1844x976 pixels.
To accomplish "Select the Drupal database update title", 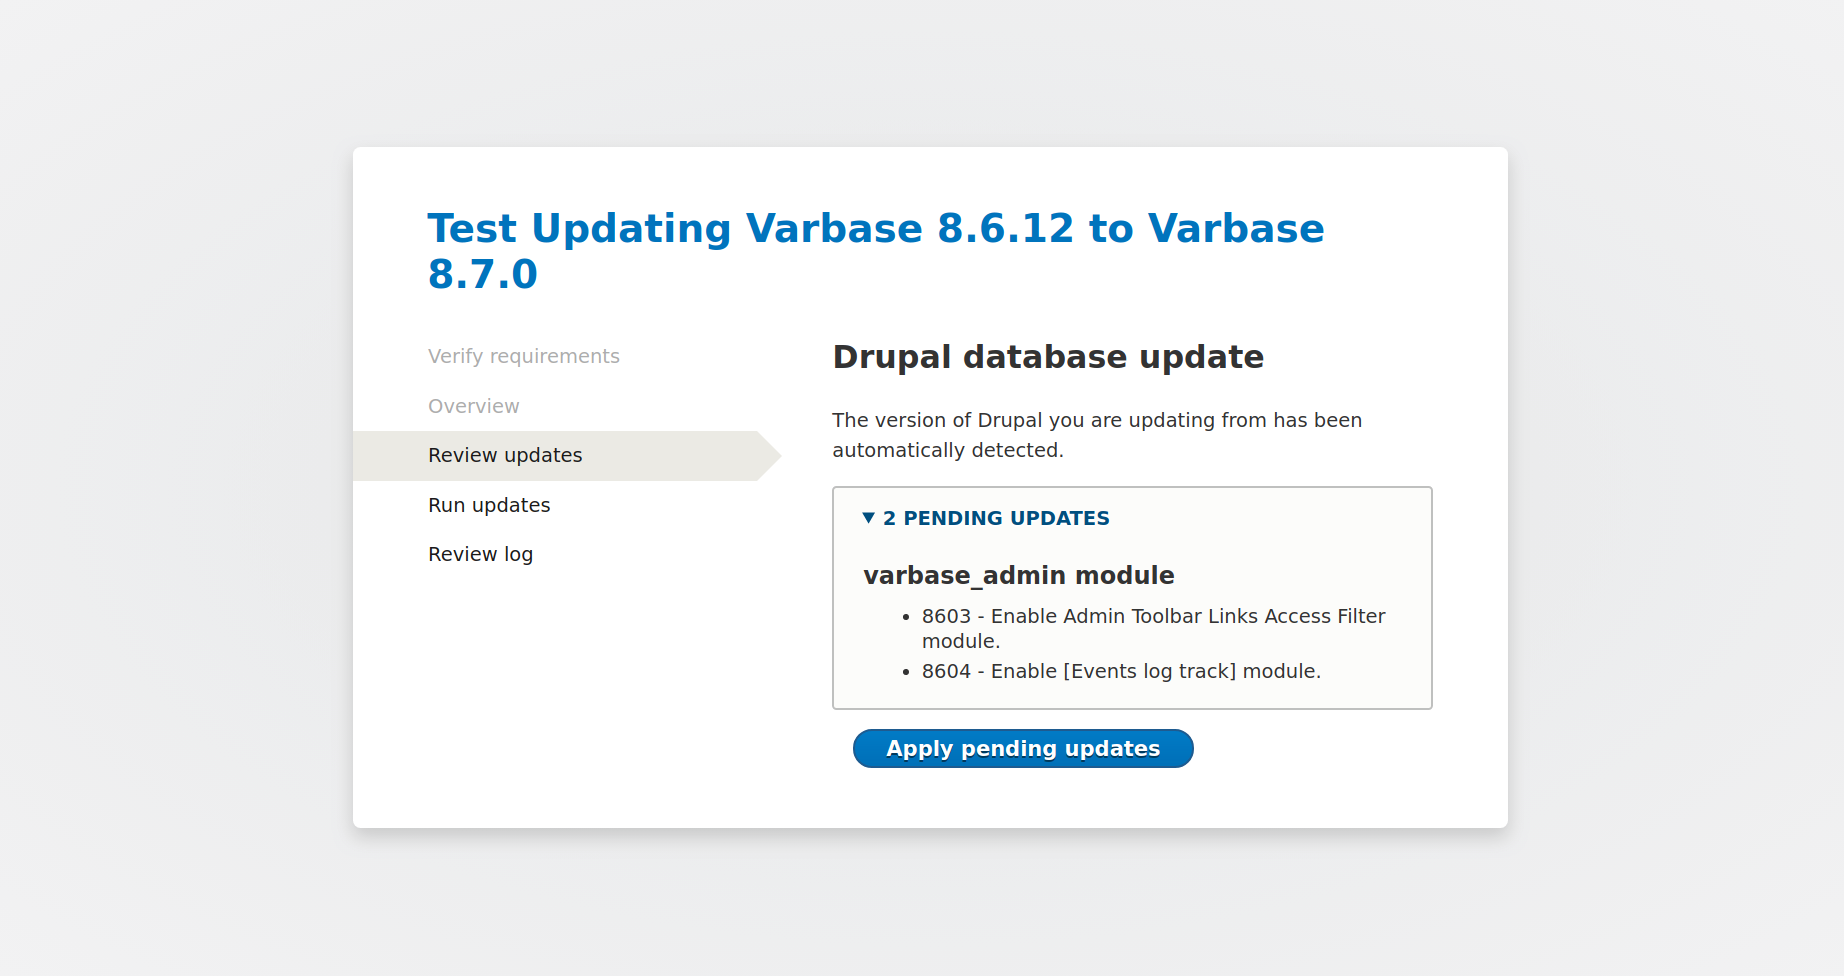I will 1048,357.
